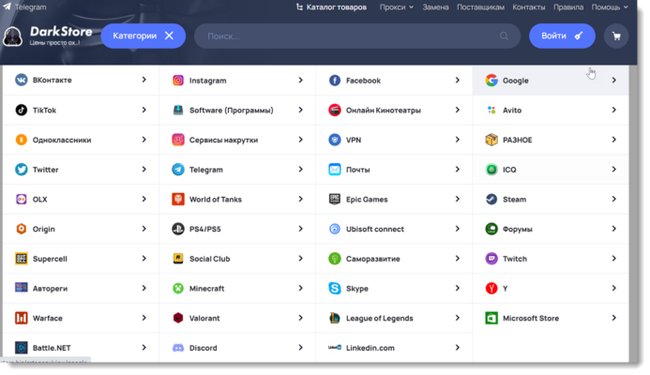Close the Категории menu button

click(x=143, y=36)
